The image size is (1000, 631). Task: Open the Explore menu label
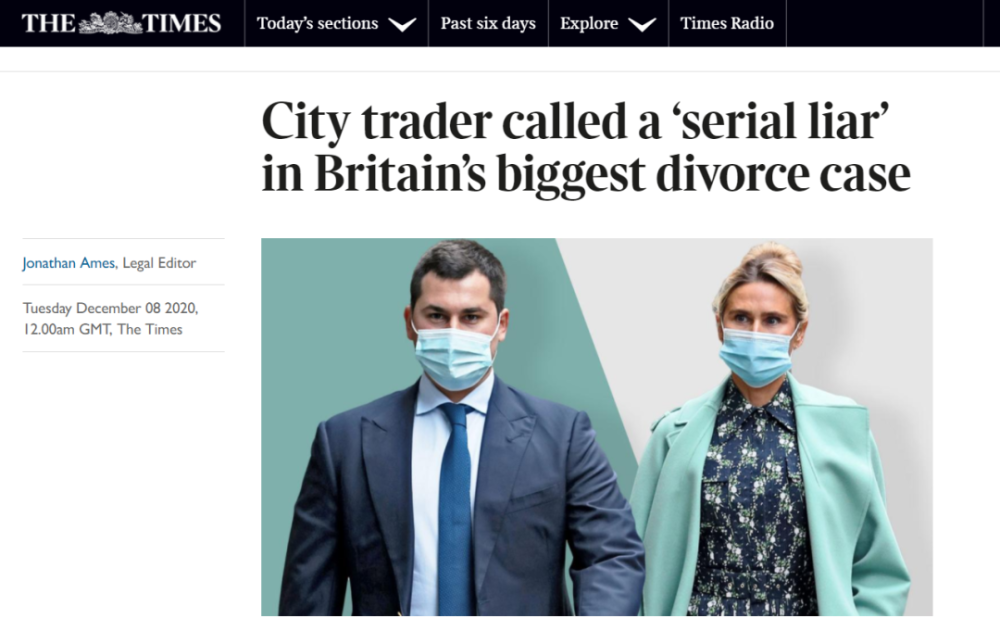coord(589,23)
